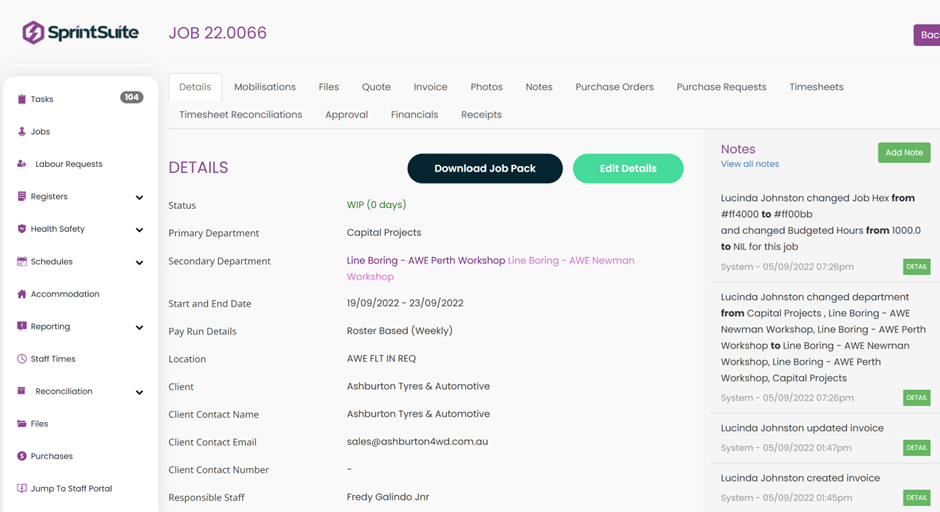This screenshot has width=940, height=512.
Task: Switch to the Details tab
Action: pyautogui.click(x=195, y=87)
